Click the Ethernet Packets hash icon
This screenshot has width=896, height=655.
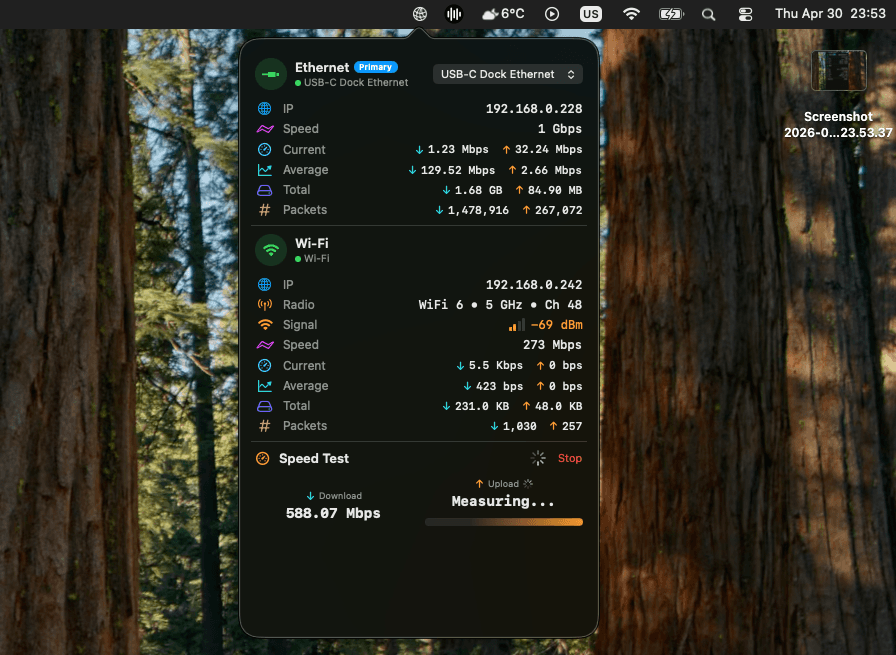(x=265, y=210)
